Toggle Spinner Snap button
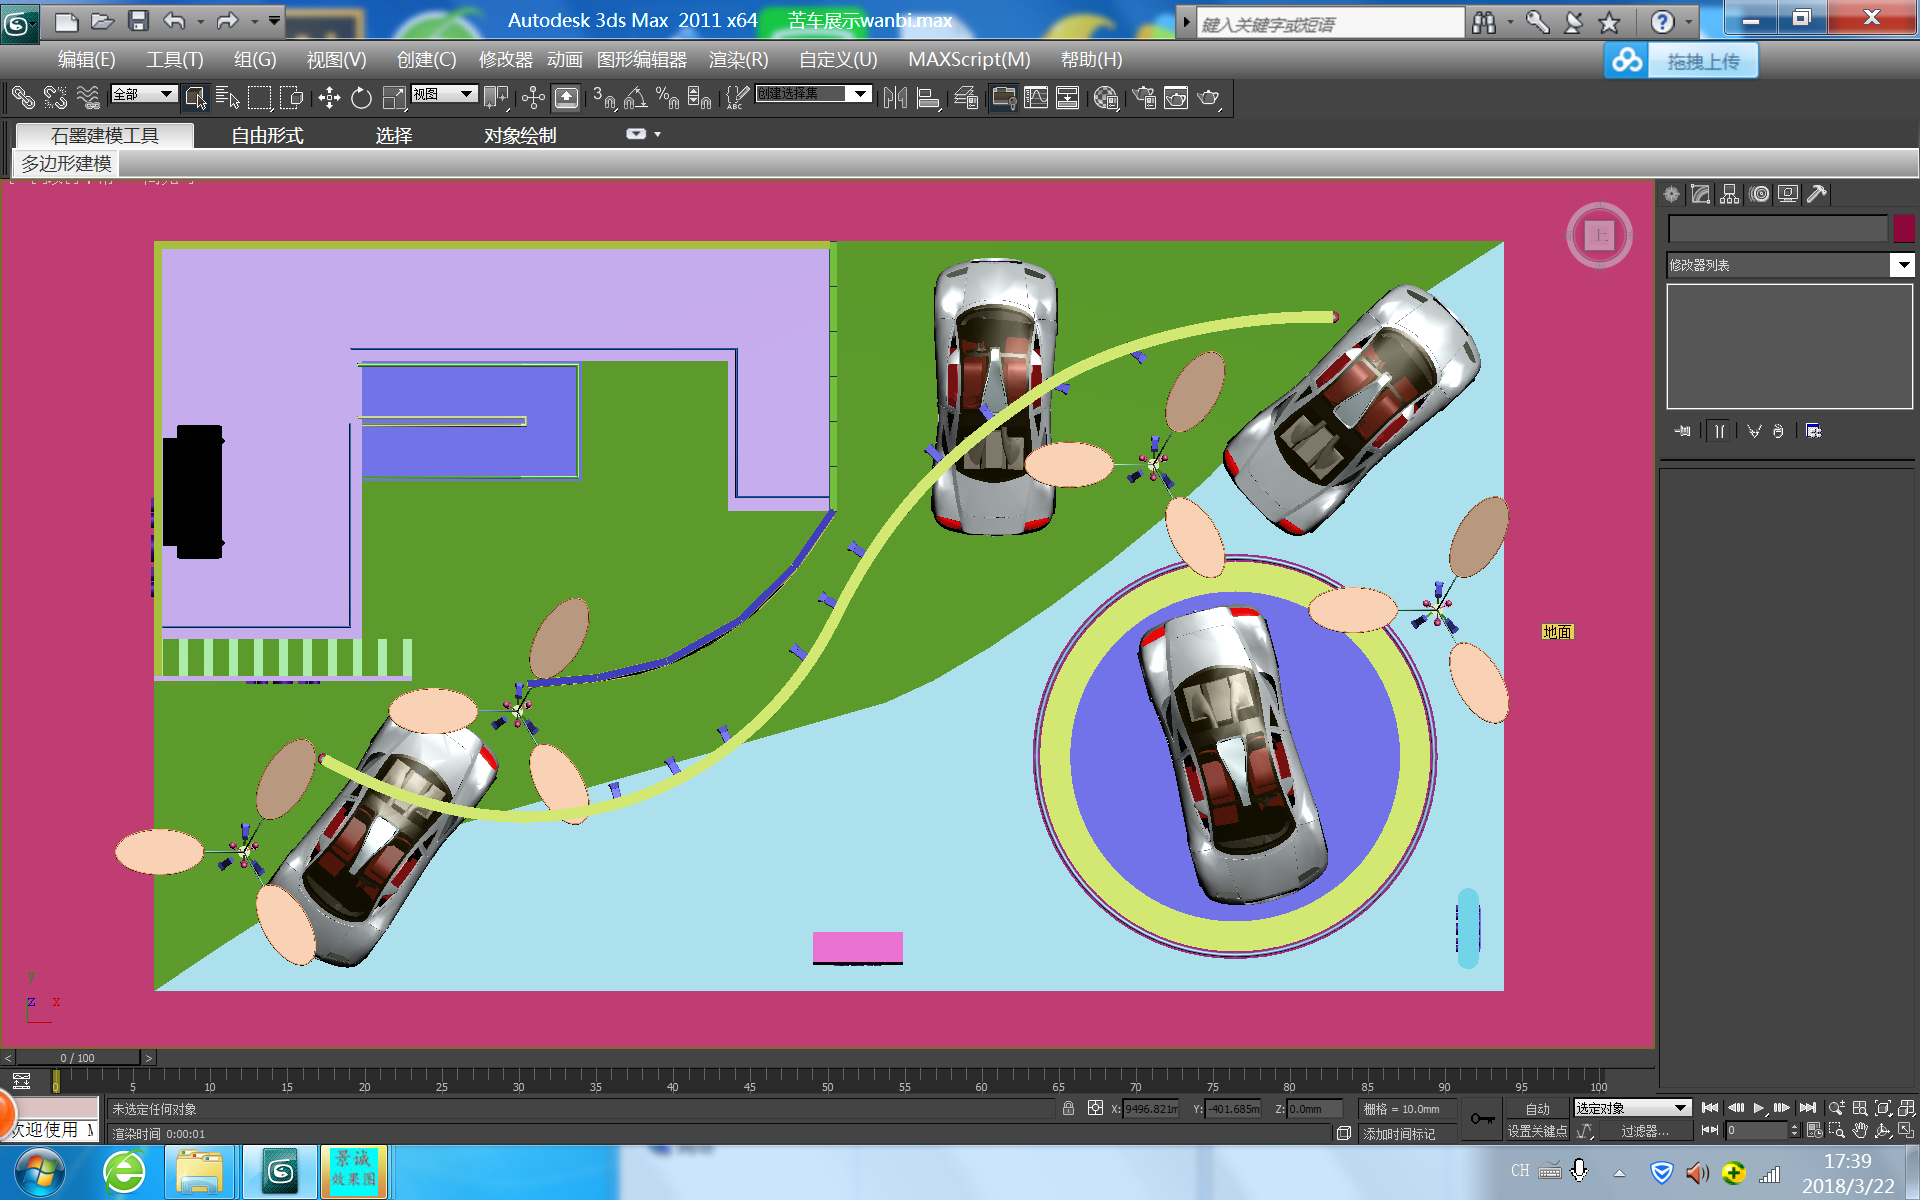 pyautogui.click(x=699, y=97)
